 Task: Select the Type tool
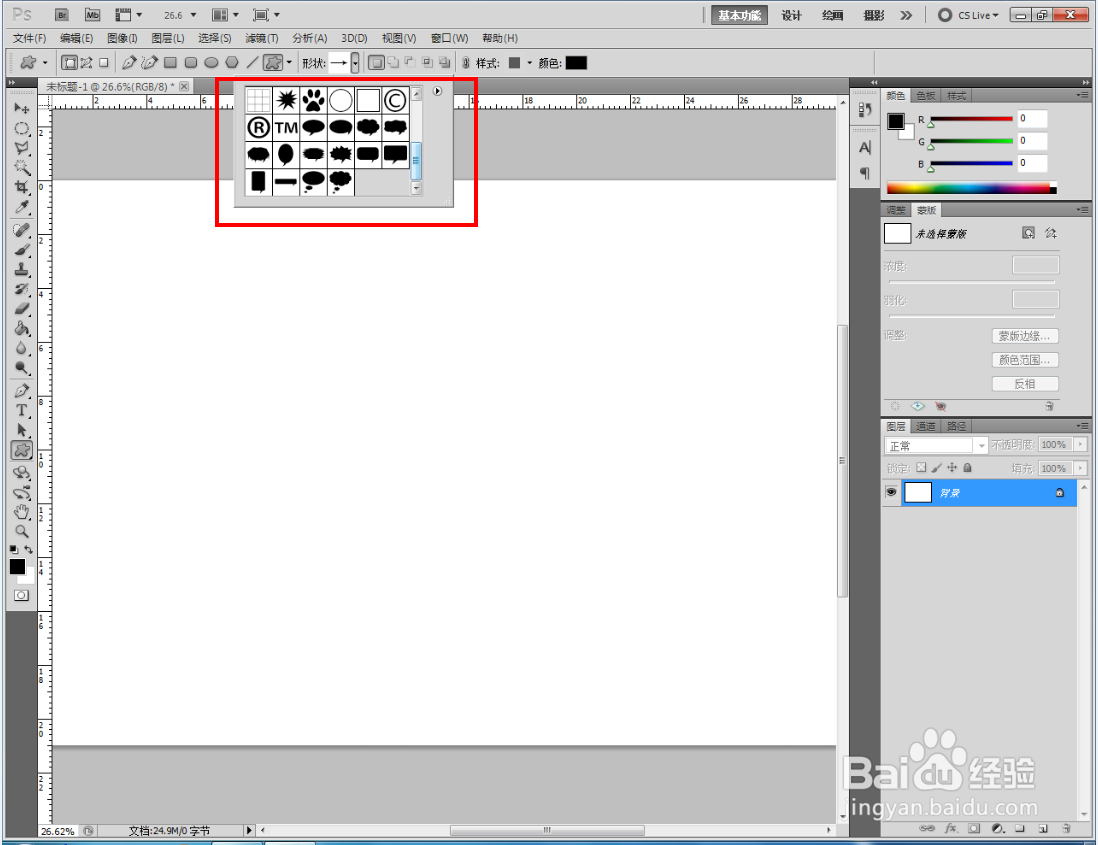[22, 410]
